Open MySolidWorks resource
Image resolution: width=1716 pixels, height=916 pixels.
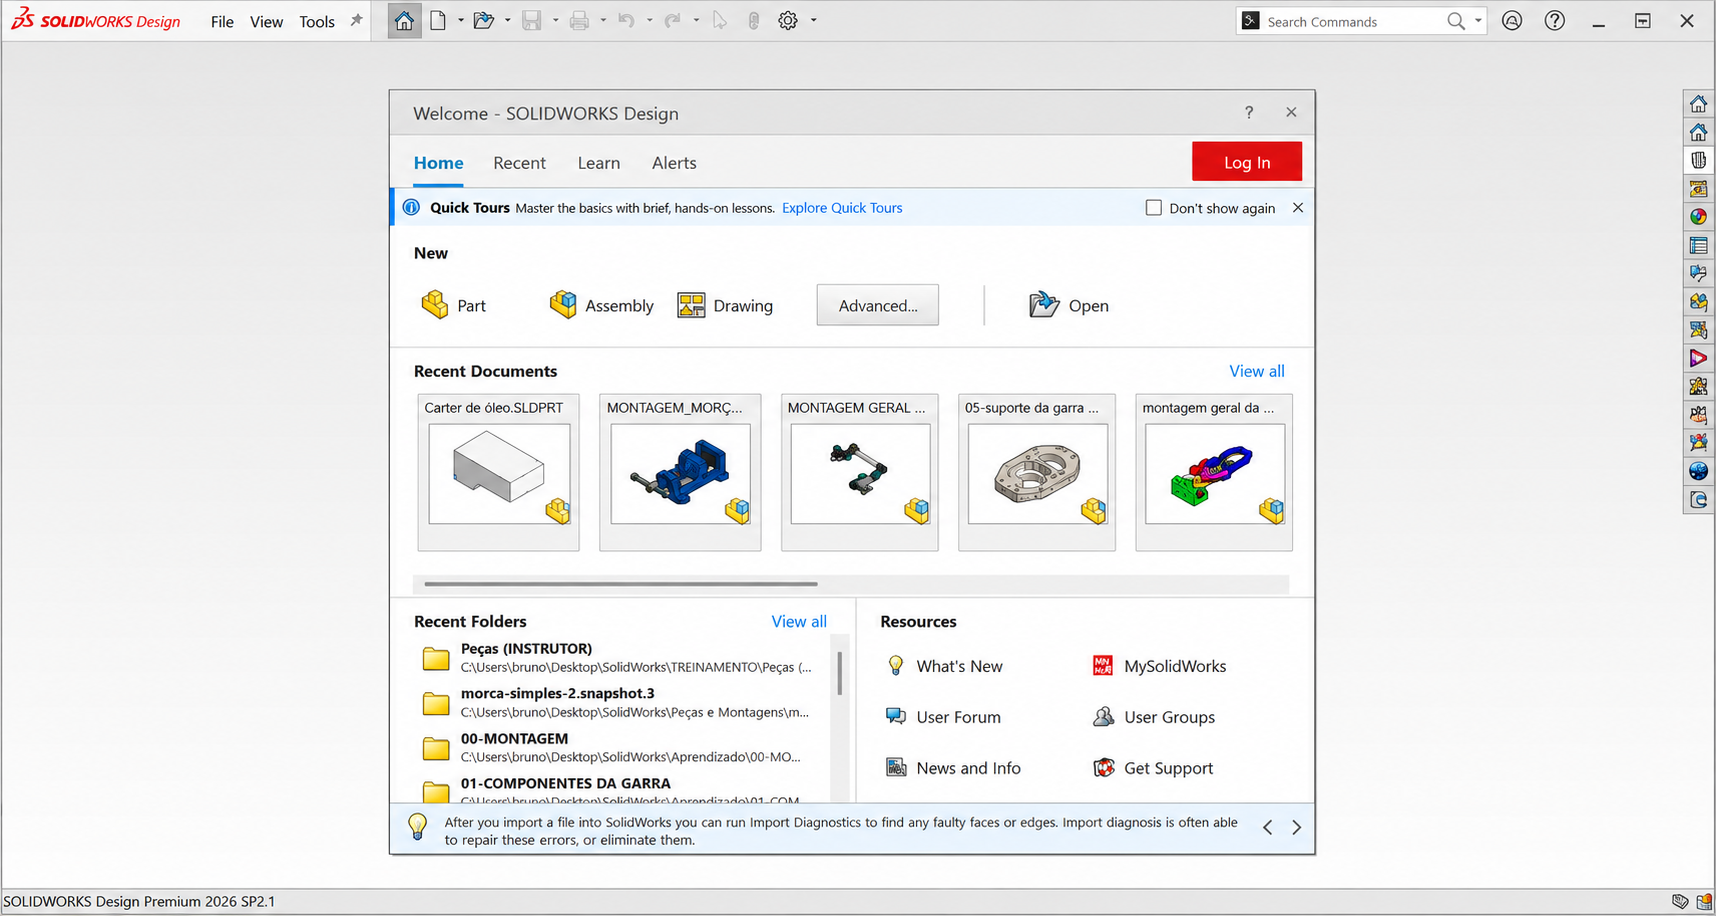pyautogui.click(x=1159, y=666)
